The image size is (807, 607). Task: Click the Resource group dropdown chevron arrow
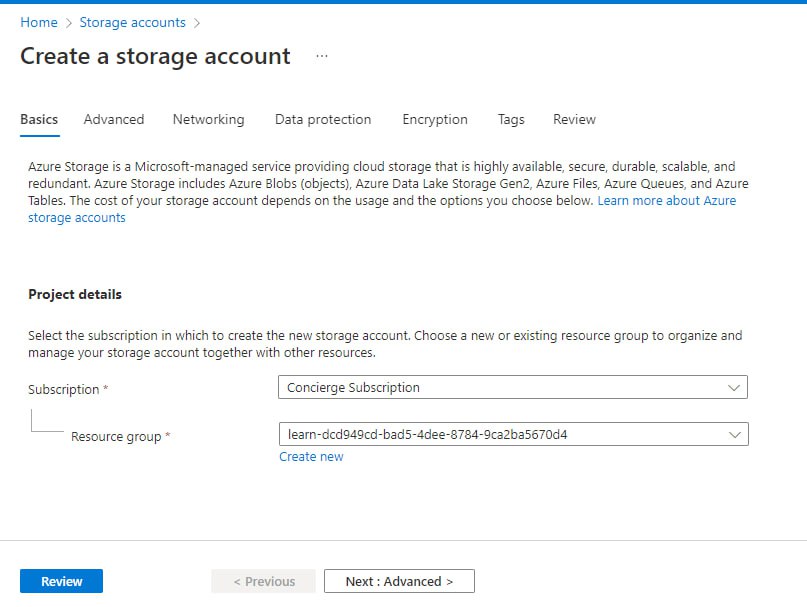click(x=735, y=434)
